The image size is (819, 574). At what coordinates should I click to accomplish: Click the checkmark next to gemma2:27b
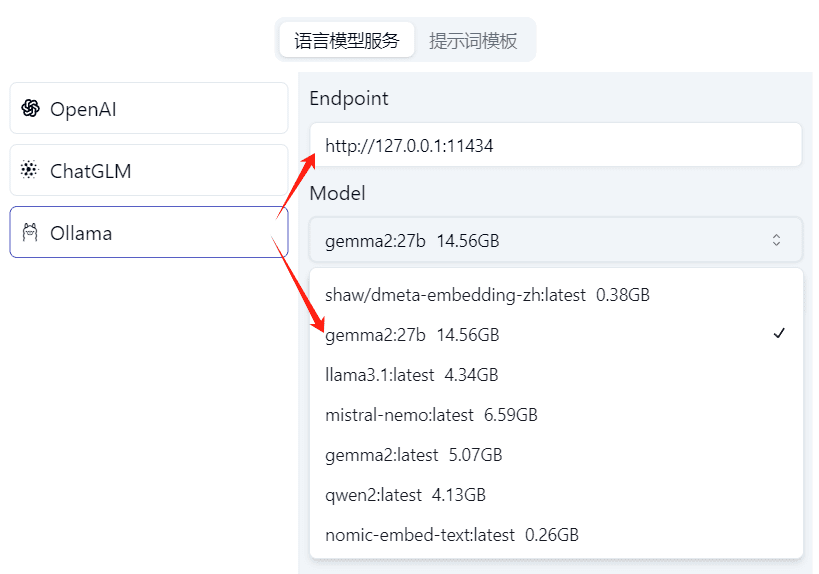[779, 333]
